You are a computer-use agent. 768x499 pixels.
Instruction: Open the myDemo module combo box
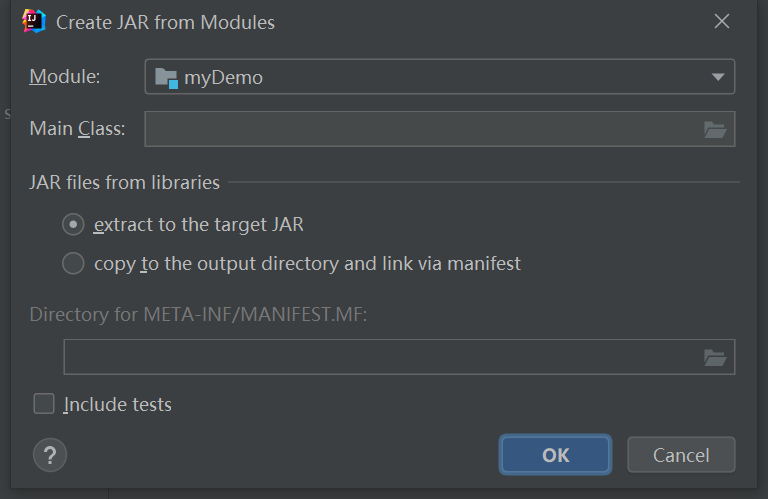440,77
